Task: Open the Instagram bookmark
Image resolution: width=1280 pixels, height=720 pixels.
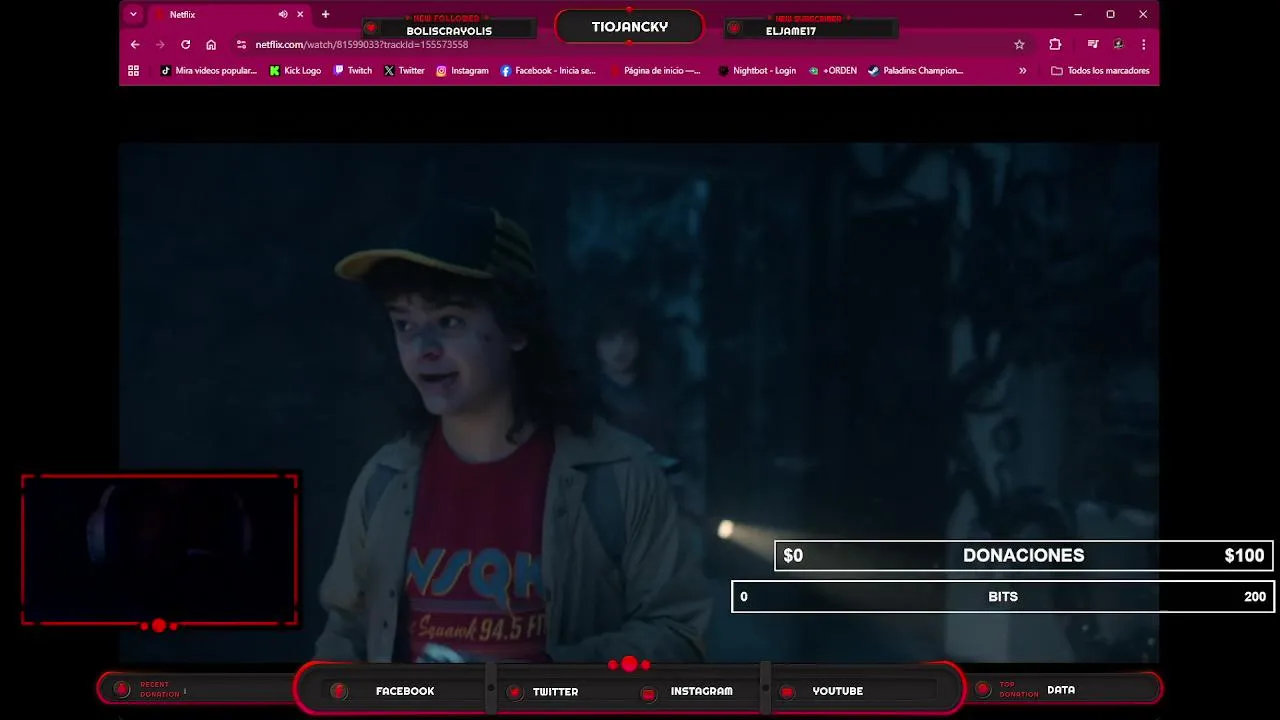Action: click(x=462, y=71)
